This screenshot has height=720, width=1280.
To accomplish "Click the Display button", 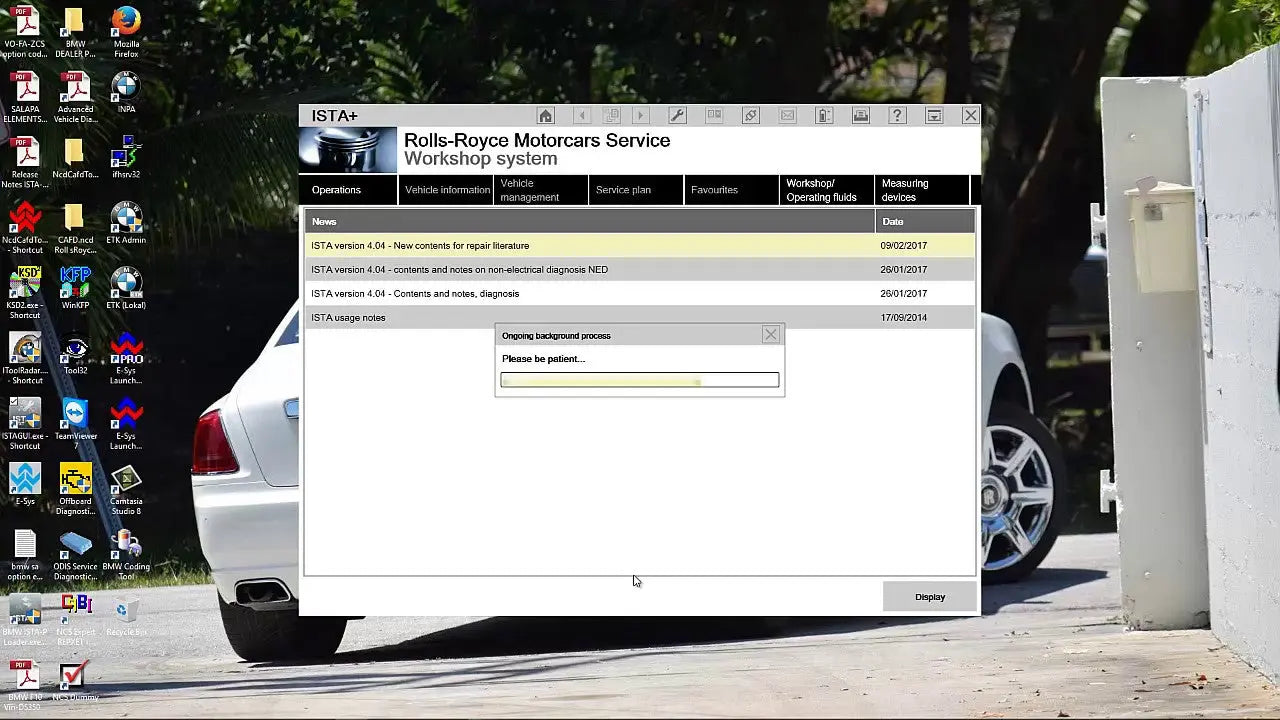I will coord(929,596).
